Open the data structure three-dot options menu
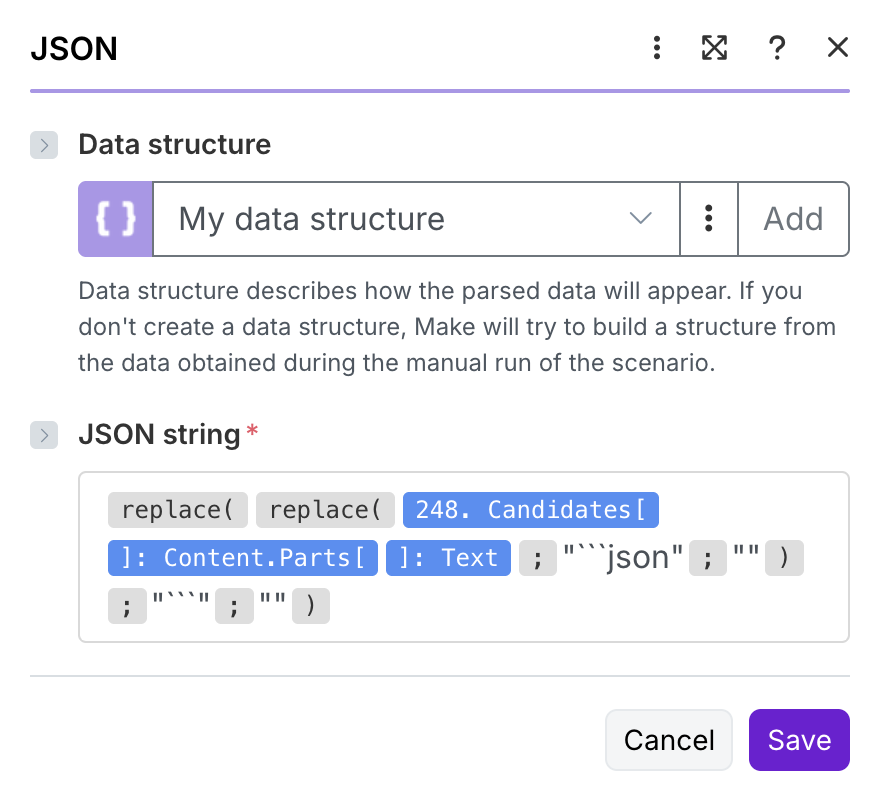 point(708,219)
